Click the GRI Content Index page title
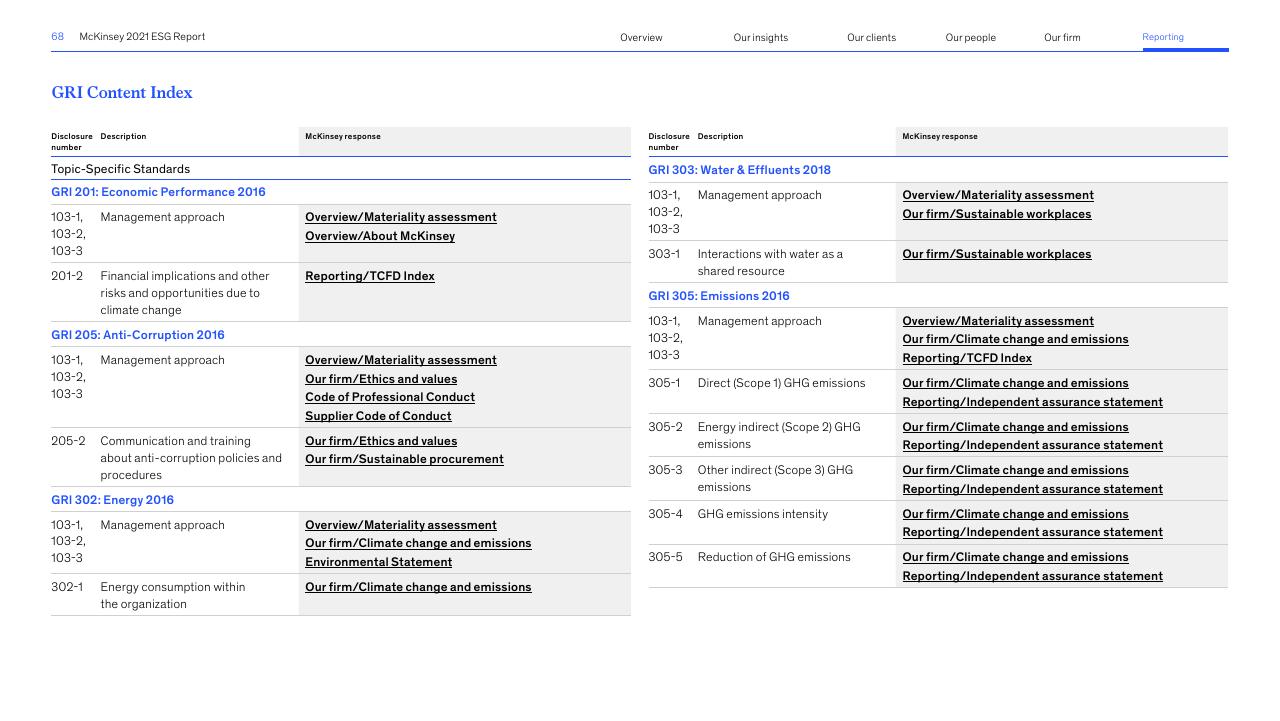Screen dimensions: 1280x721 122,92
